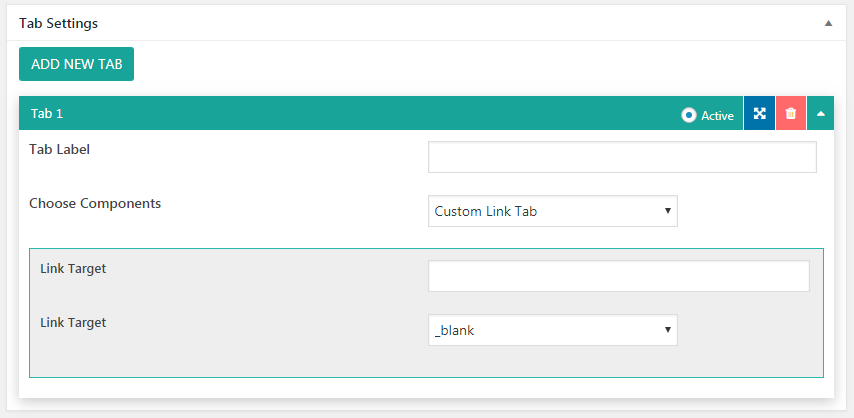The height and width of the screenshot is (418, 854).
Task: Click the Tab 1 header title
Action: click(x=47, y=114)
